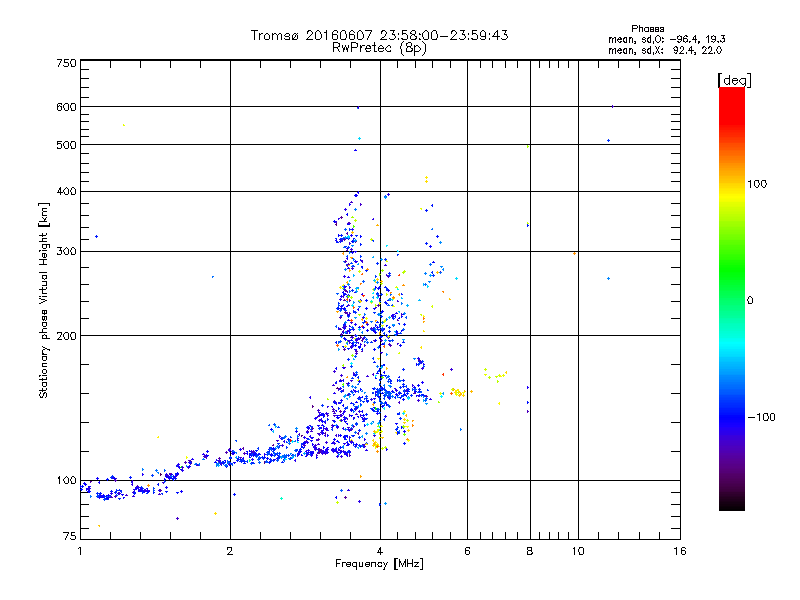Viewport: 800px width, 600px height.
Task: Click the y-axis tick label '75'
Action: coord(70,536)
